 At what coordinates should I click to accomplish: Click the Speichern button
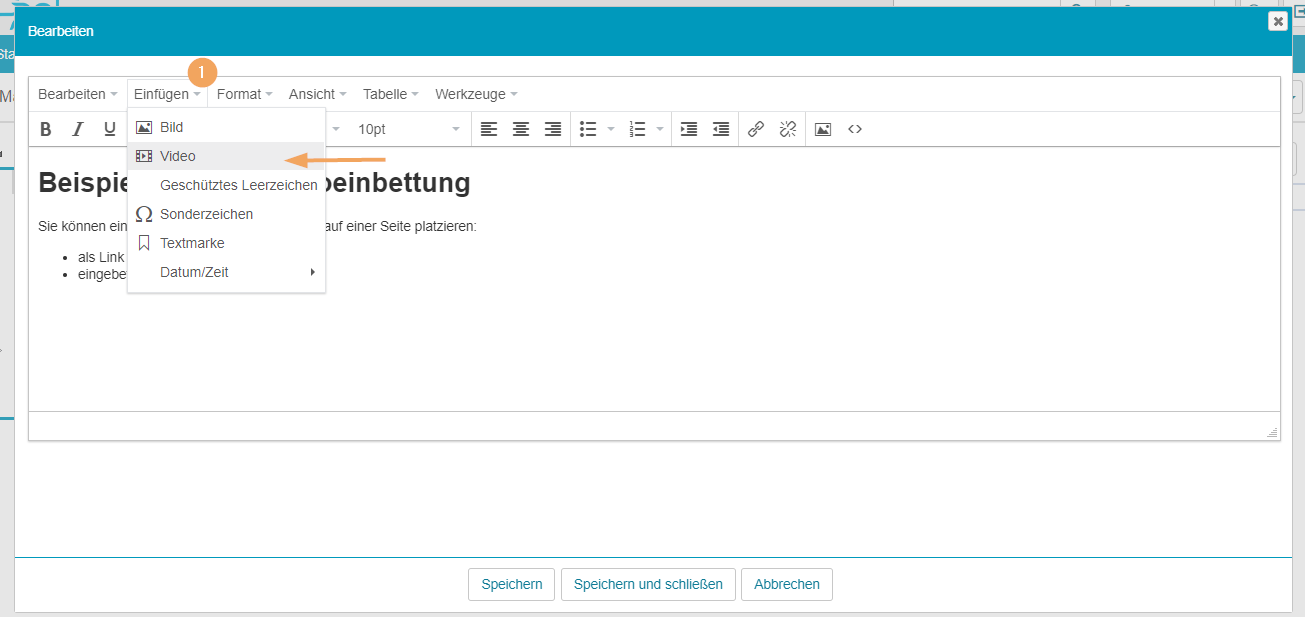coord(511,584)
